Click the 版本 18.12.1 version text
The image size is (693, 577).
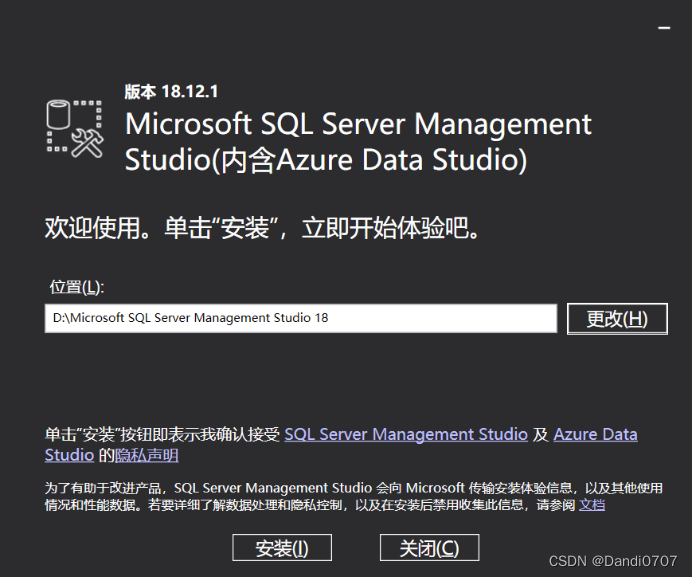coord(171,91)
